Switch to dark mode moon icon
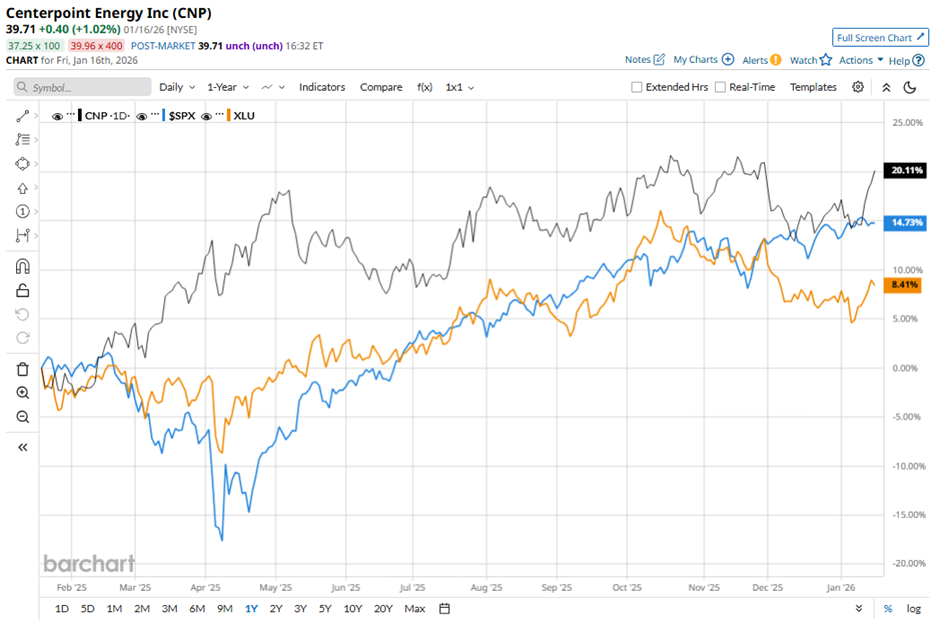The image size is (940, 623). click(x=909, y=88)
